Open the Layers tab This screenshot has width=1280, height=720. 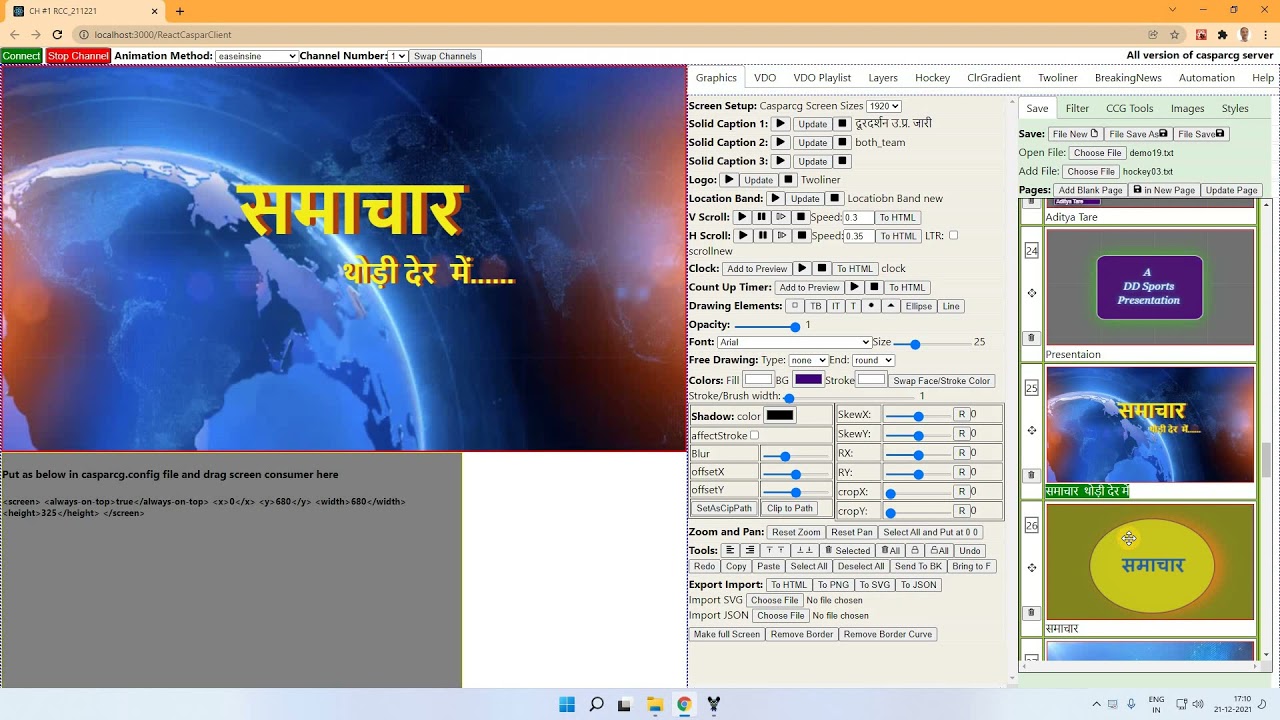(882, 78)
